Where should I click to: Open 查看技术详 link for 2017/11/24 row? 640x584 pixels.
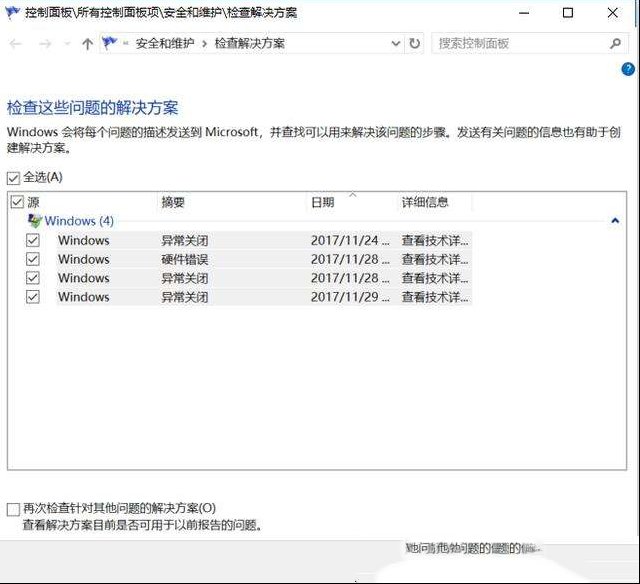(435, 240)
